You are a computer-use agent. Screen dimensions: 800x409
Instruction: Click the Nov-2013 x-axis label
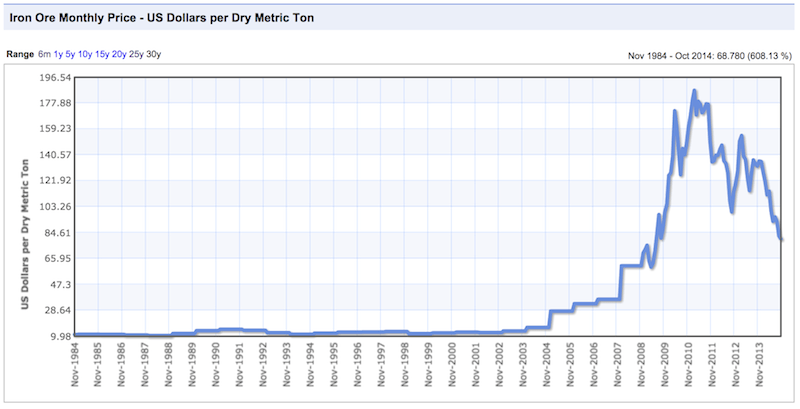click(762, 369)
